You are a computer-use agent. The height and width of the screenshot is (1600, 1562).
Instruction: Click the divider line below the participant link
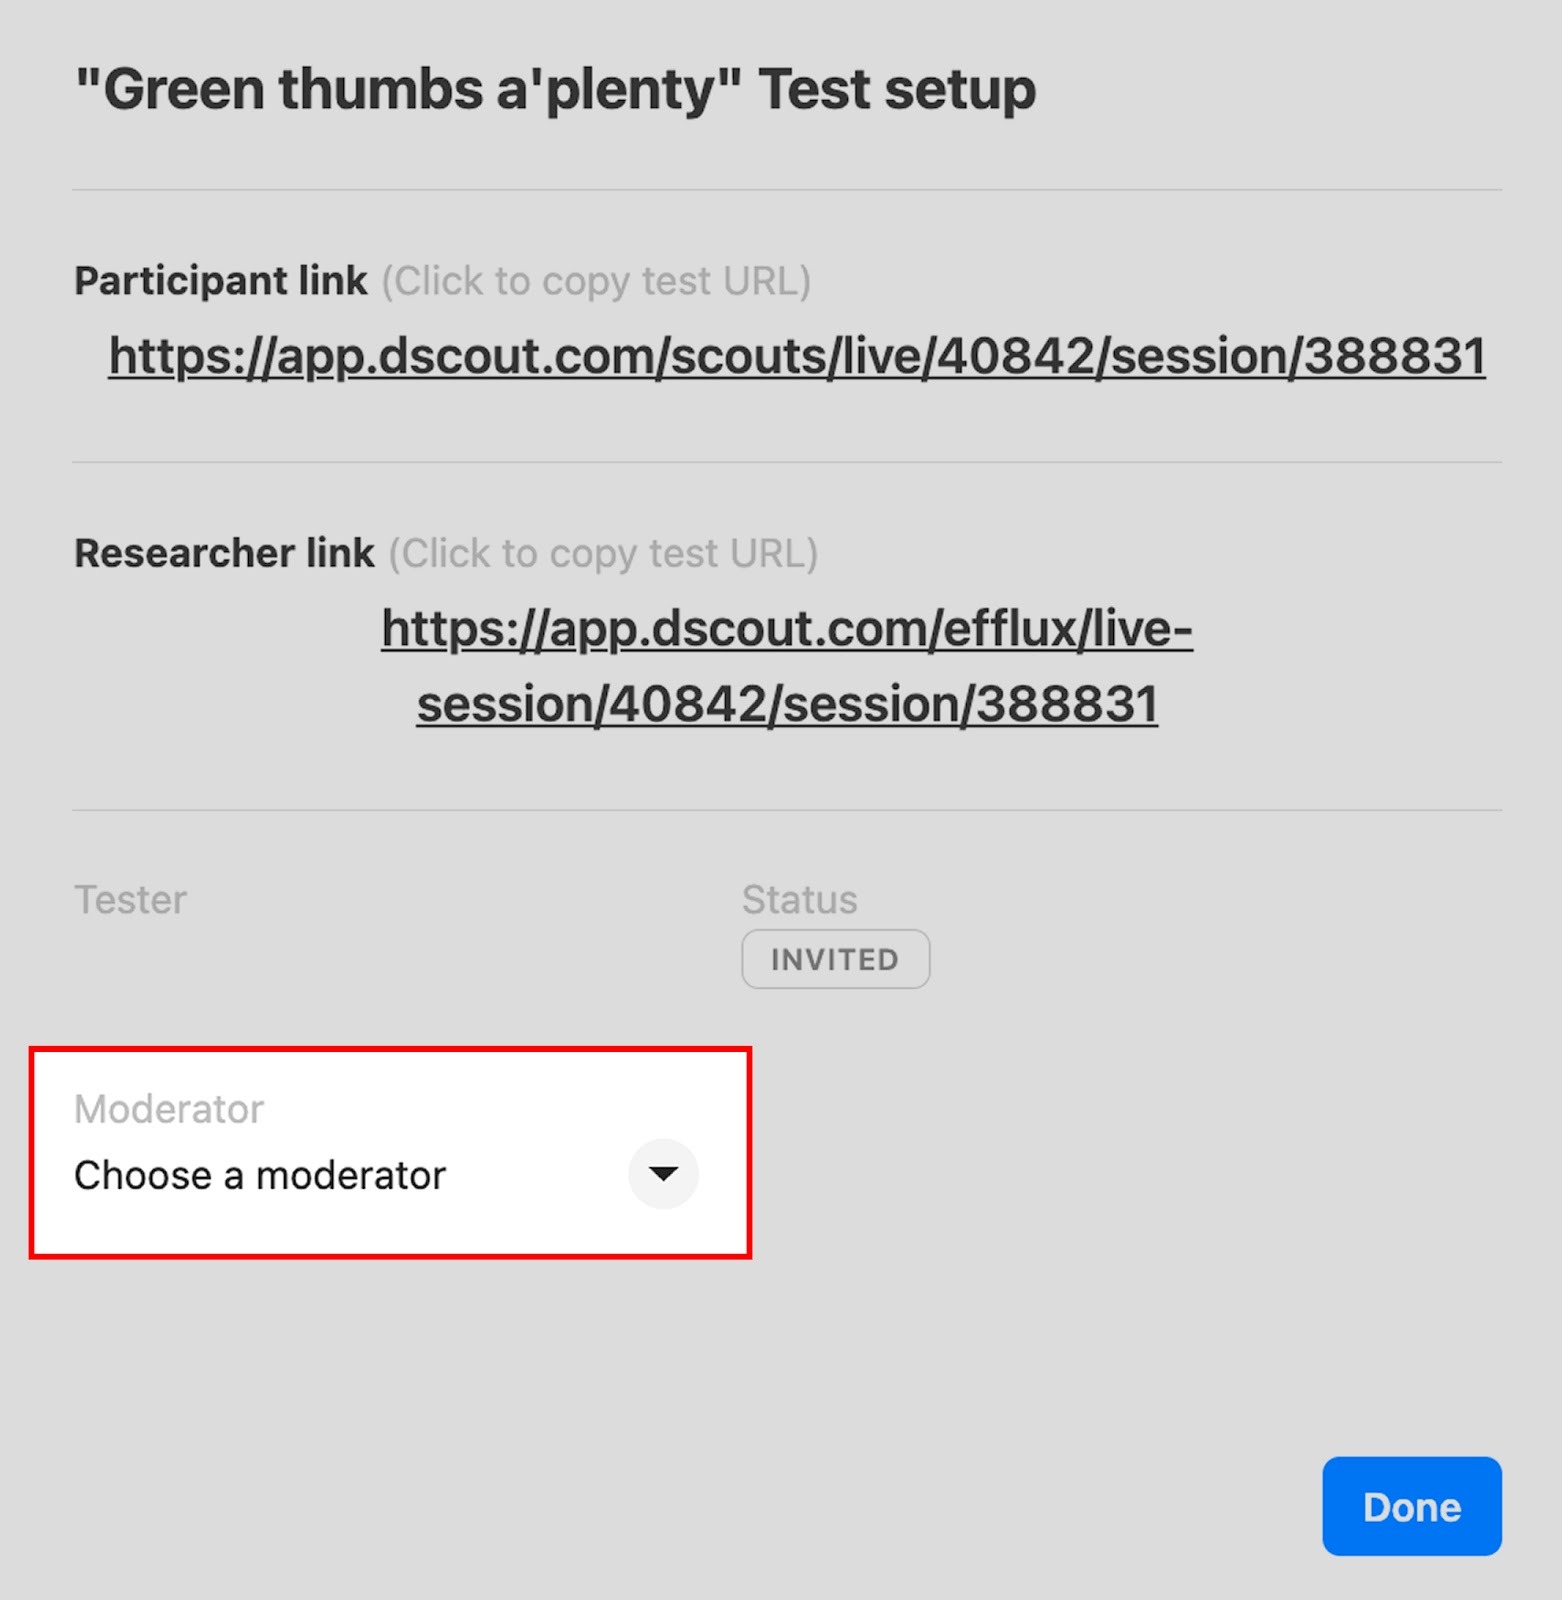pyautogui.click(x=786, y=462)
